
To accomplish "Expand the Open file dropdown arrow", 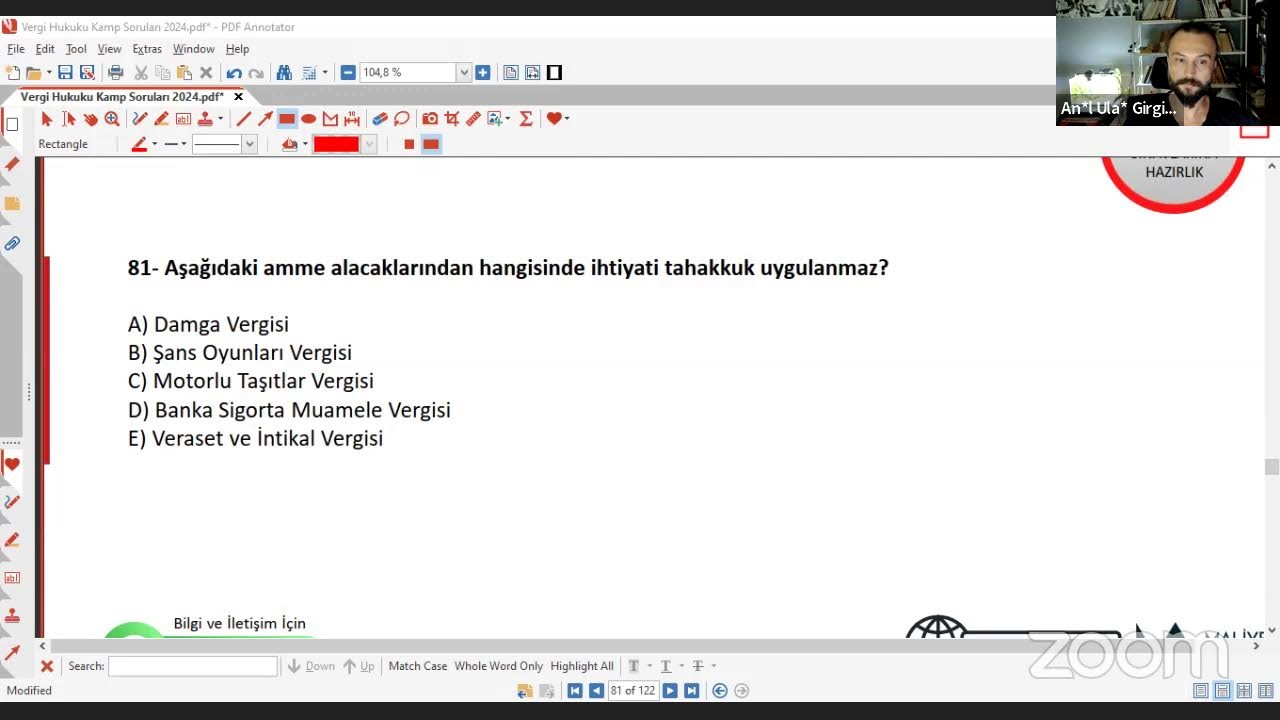I will [49, 72].
